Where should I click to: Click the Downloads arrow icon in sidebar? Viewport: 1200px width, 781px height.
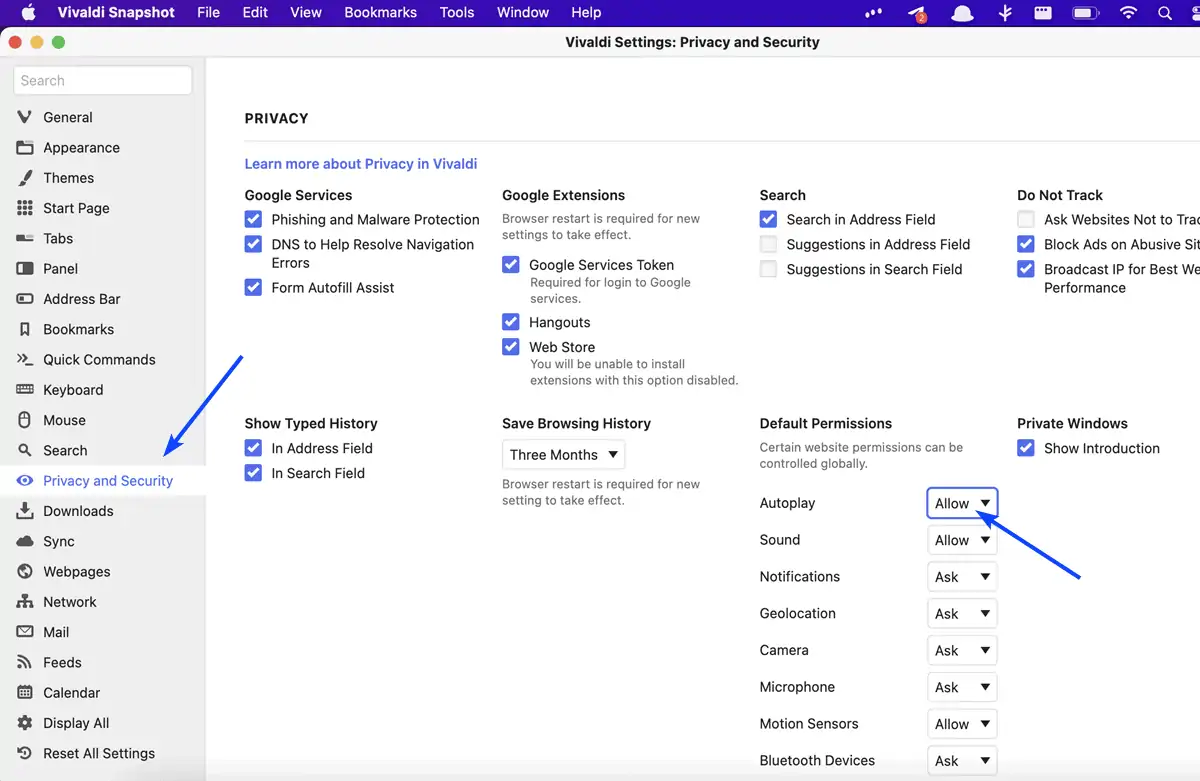point(25,511)
